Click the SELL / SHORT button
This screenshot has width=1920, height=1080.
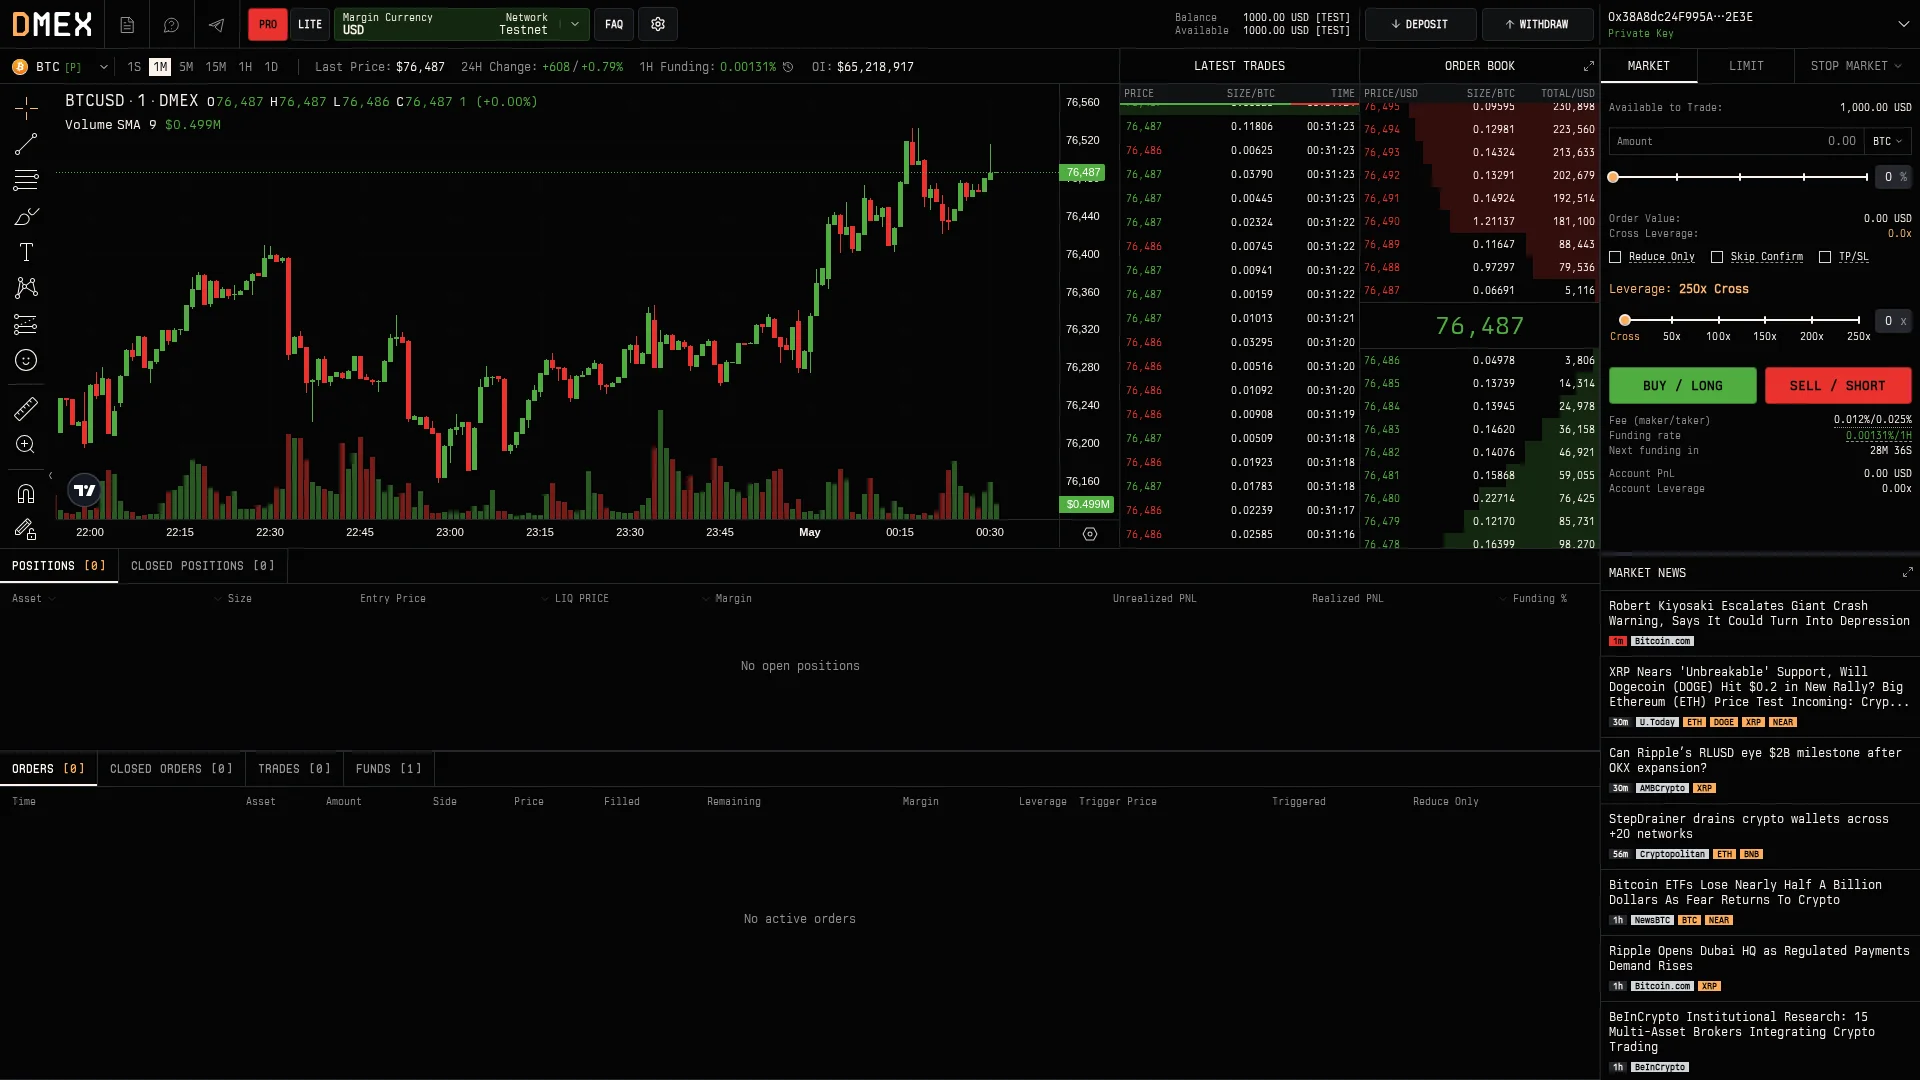(x=1837, y=386)
